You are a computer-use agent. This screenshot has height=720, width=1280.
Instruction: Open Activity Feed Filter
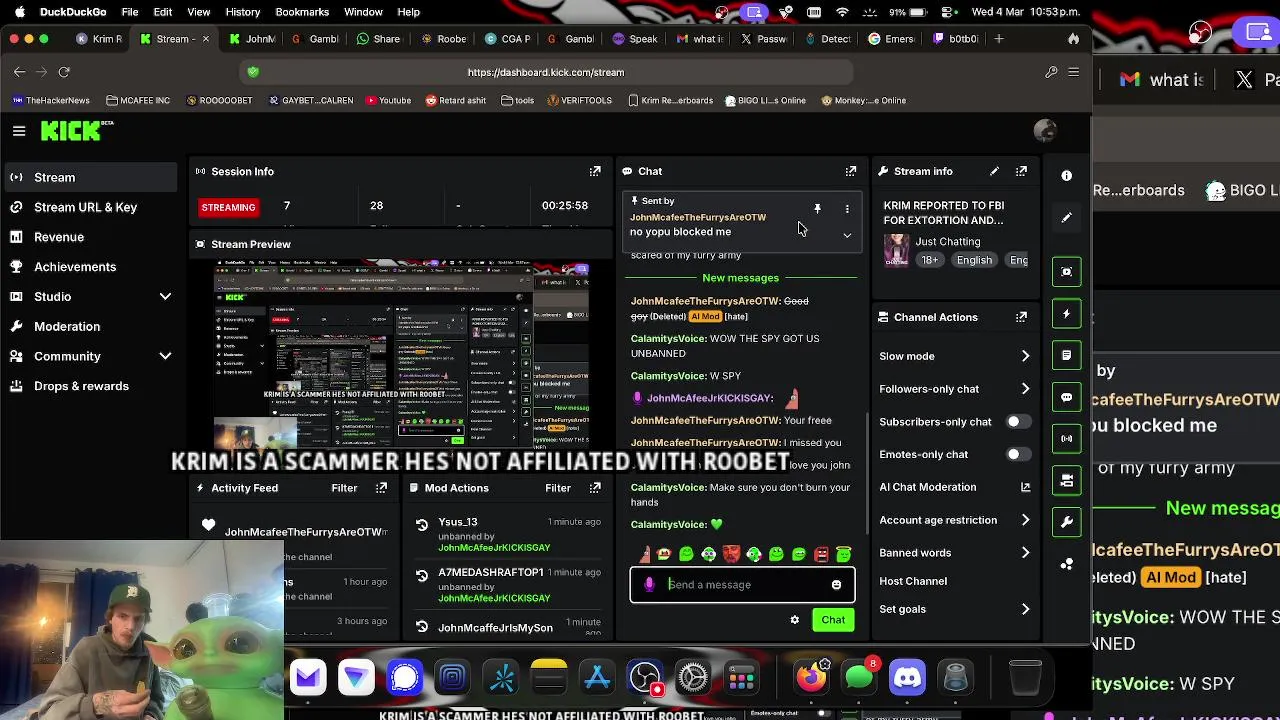click(x=344, y=488)
